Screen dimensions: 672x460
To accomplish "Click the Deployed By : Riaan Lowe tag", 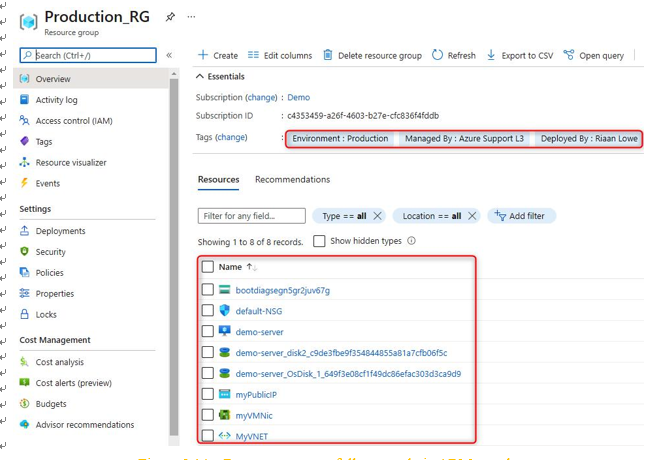I will point(589,138).
